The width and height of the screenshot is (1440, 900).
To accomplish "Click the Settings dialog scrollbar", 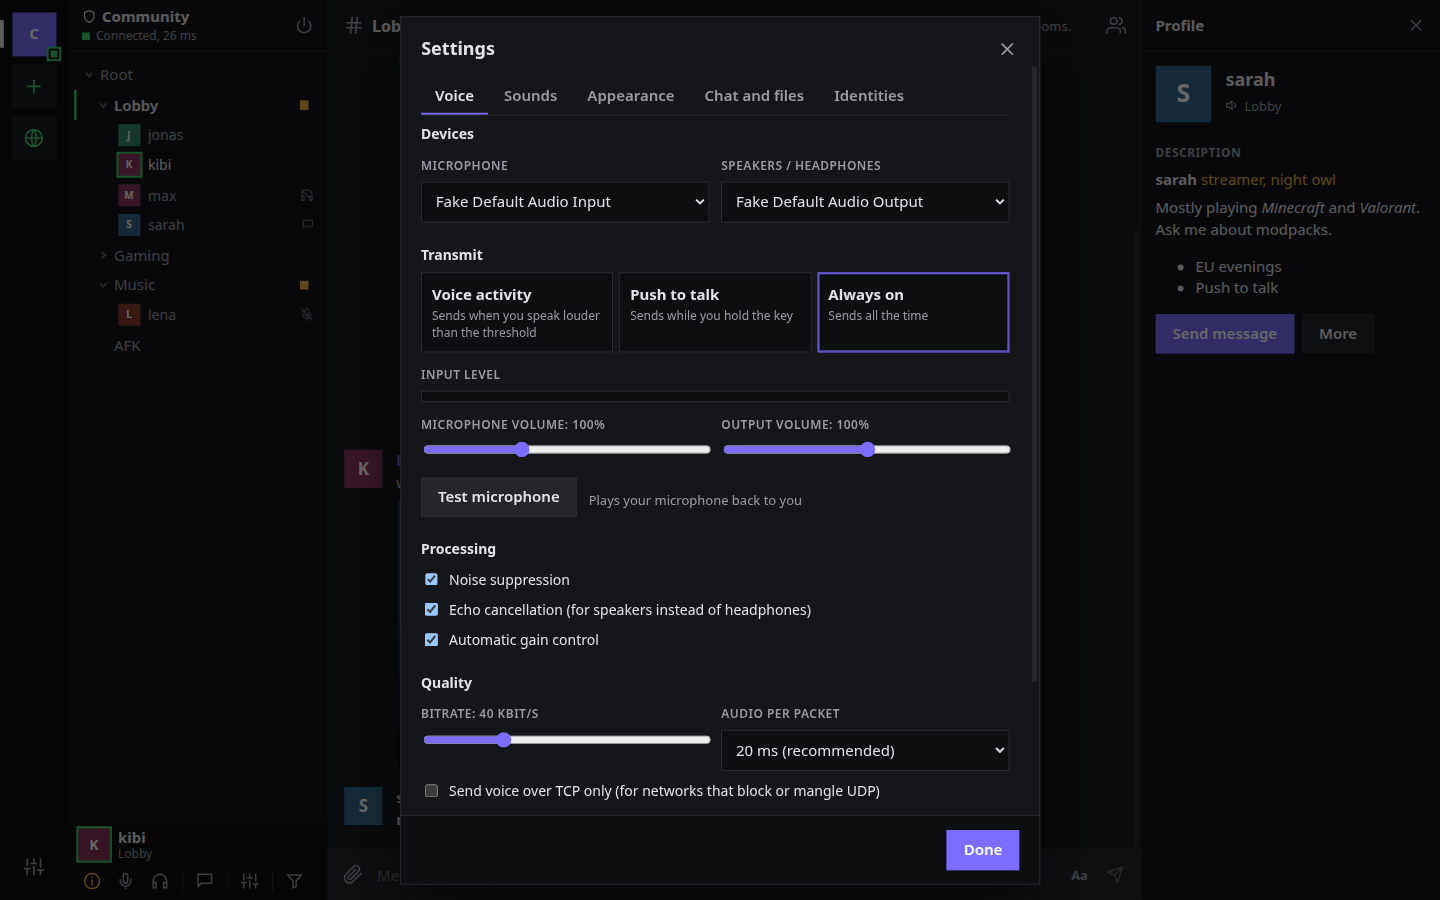I will point(1034,375).
